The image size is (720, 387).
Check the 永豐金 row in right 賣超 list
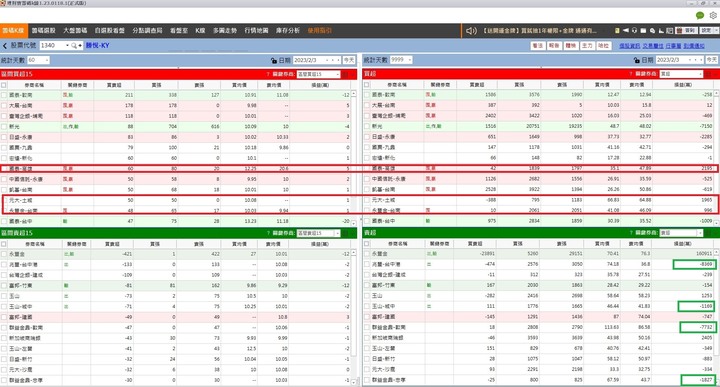366,253
